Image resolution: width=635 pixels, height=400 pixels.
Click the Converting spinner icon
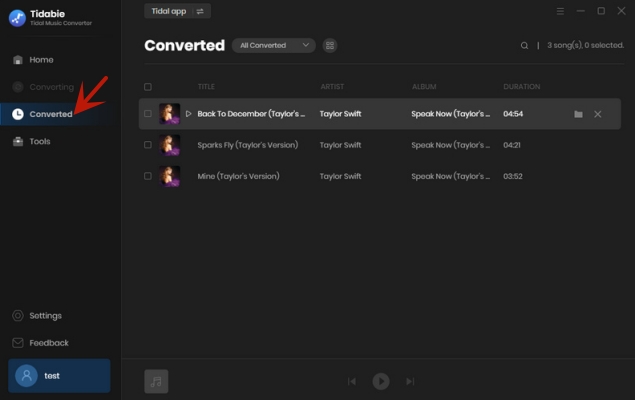[17, 87]
